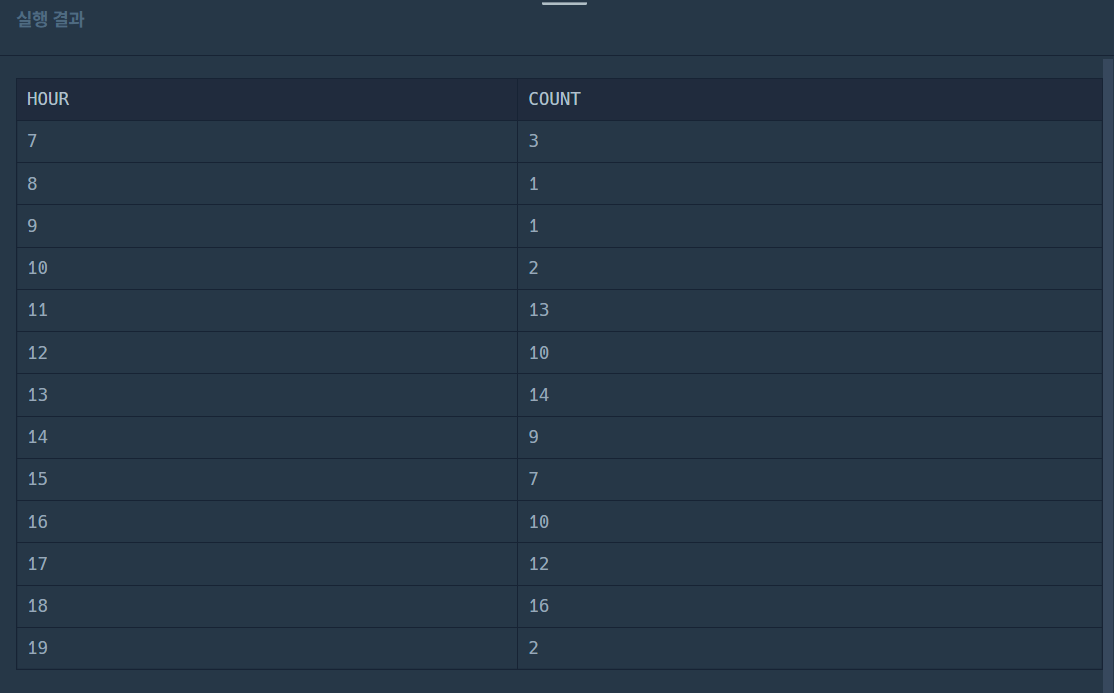This screenshot has height=693, width=1114.
Task: Click the COUNT value 12 for hour 17
Action: (810, 564)
